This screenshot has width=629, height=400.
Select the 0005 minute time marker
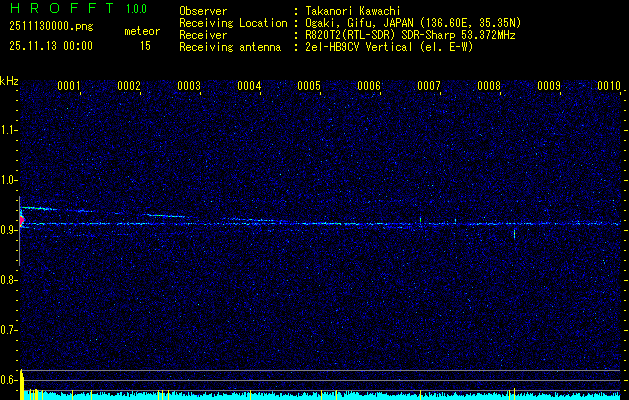(x=309, y=87)
